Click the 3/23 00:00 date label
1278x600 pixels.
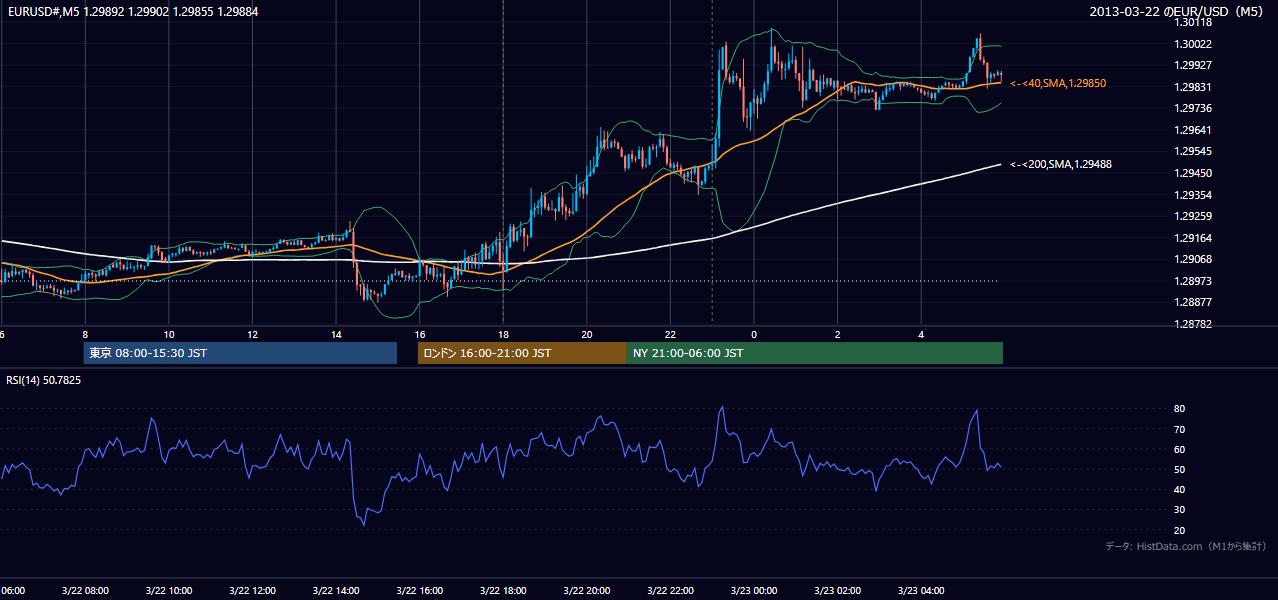coord(754,591)
